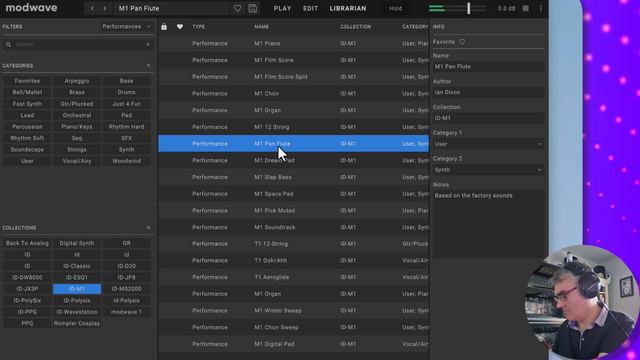Select T1 Ooh/Ahh performance row
The width and height of the screenshot is (640, 360).
(x=293, y=260)
